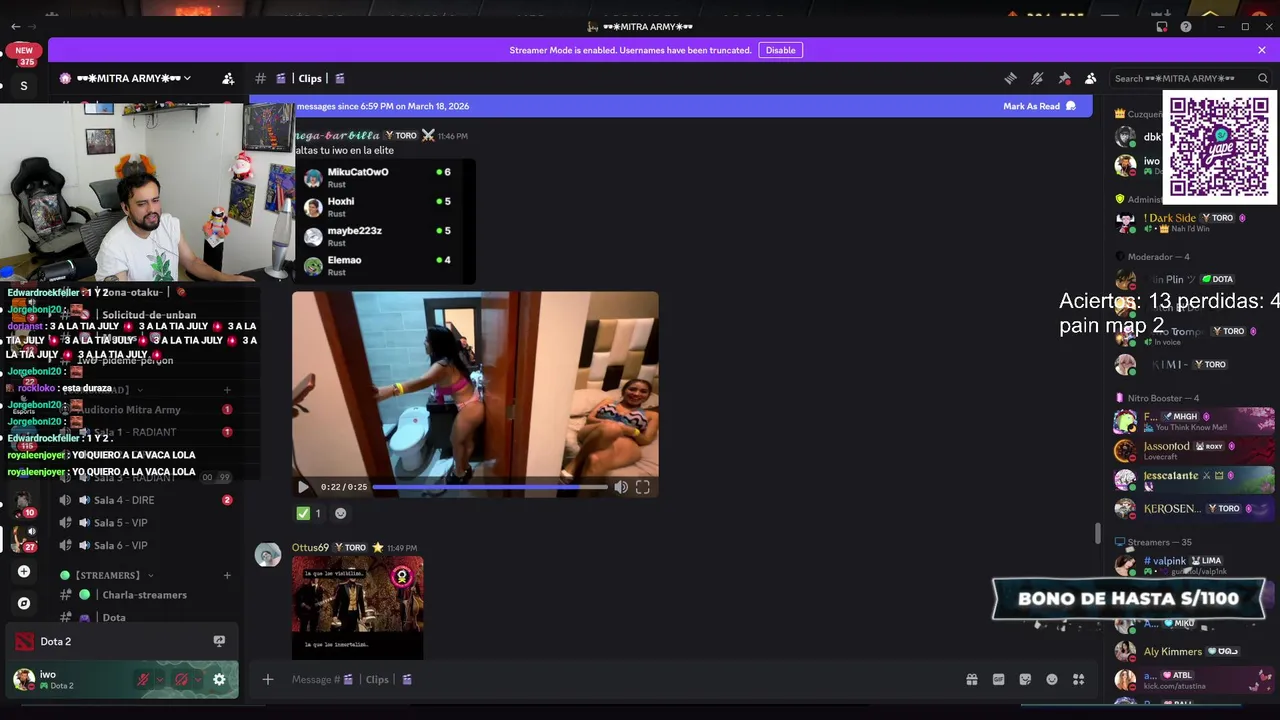This screenshot has height=720, width=1280.
Task: Open invite people icon beside server name
Action: coord(228,78)
